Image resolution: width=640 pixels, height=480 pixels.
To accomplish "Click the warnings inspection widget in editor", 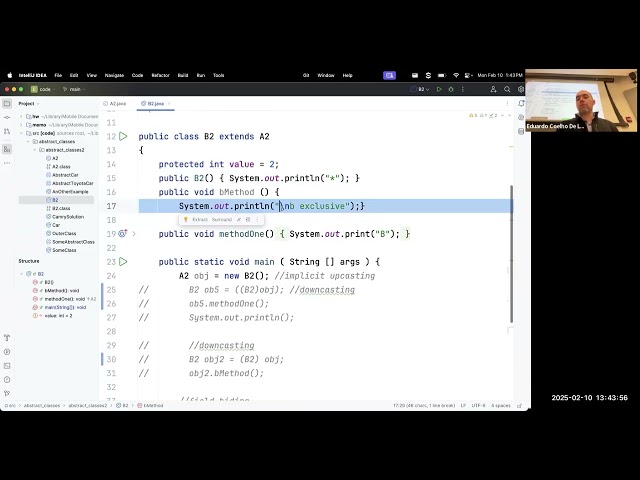I will point(483,116).
